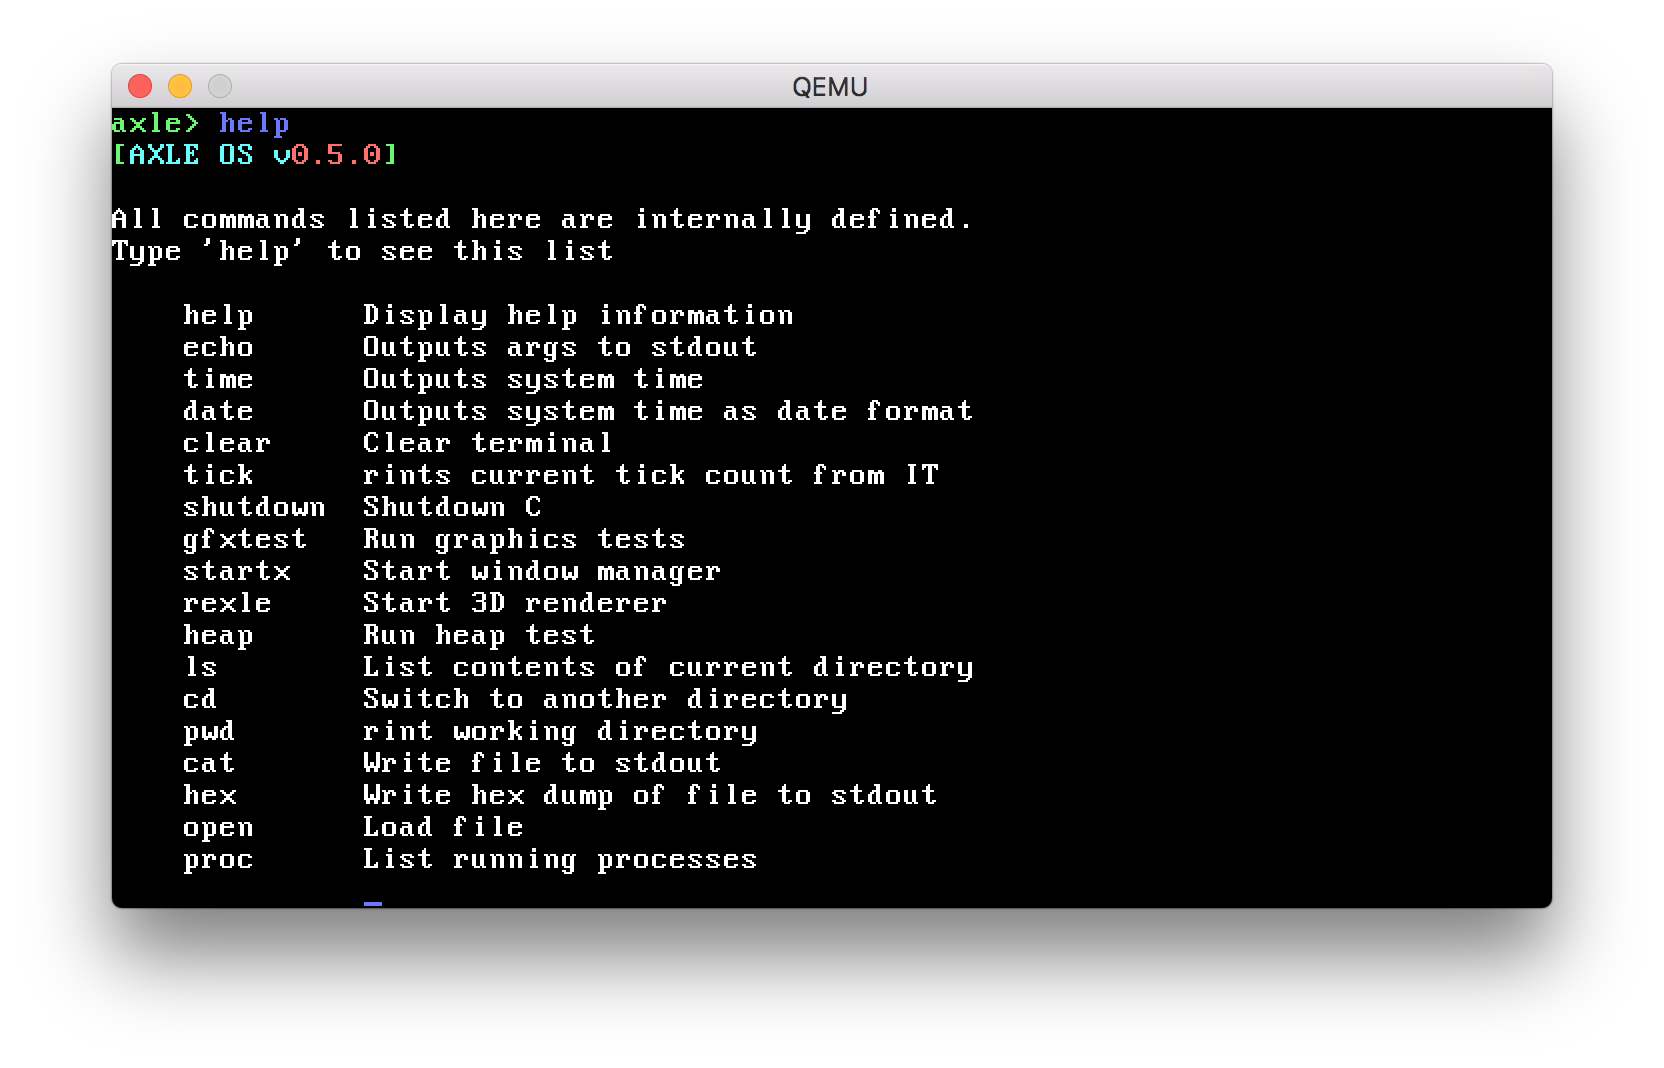
Task: Click the 'tick' command name
Action: [x=218, y=475]
